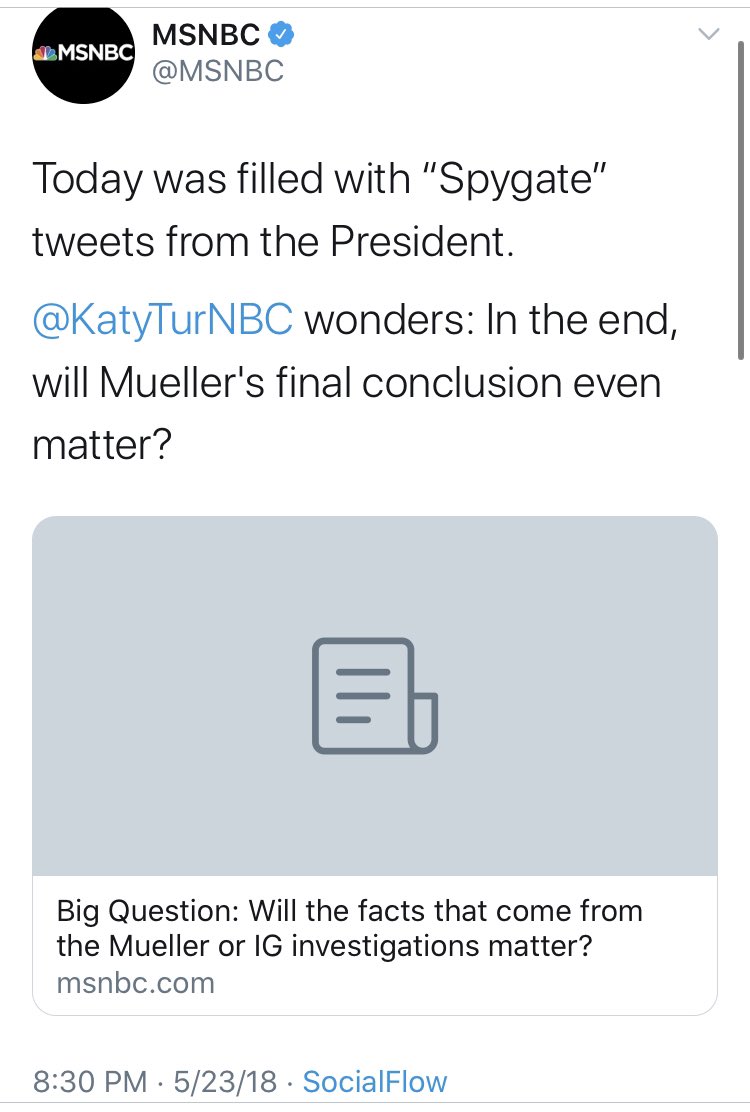Click the vertical scrollbar thumb
The width and height of the screenshot is (750, 1112).
[741, 202]
